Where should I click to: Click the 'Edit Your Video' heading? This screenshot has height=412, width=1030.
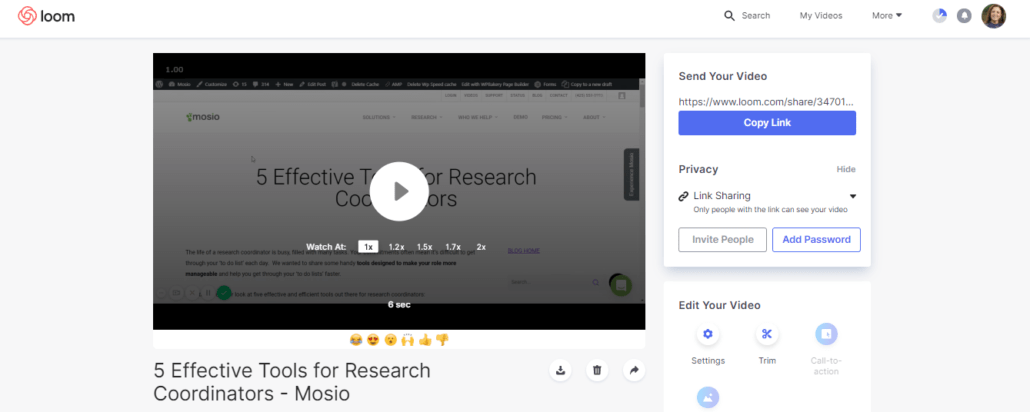click(719, 306)
